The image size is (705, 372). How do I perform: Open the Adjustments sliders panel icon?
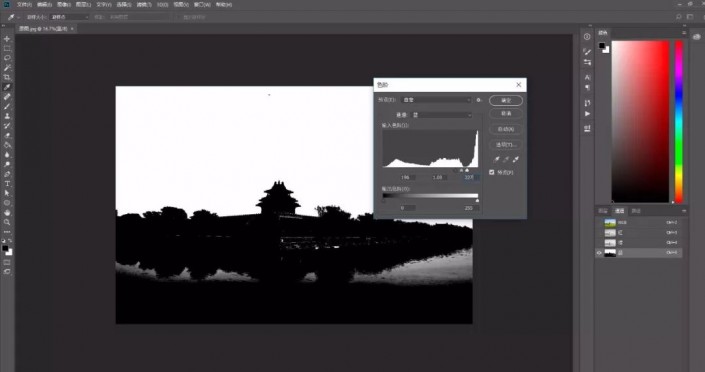coord(587,62)
